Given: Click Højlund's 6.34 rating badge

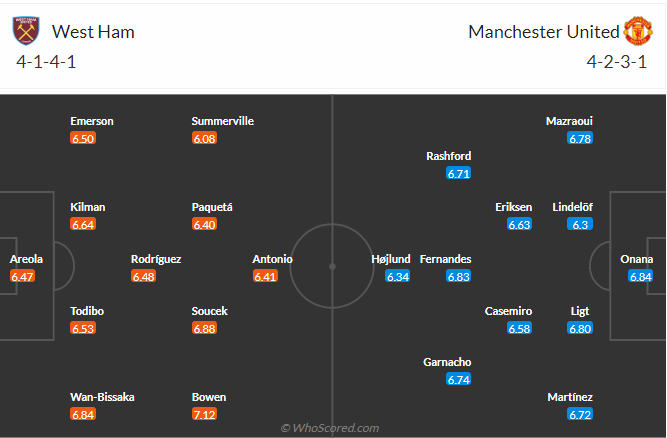Looking at the screenshot, I should point(398,276).
